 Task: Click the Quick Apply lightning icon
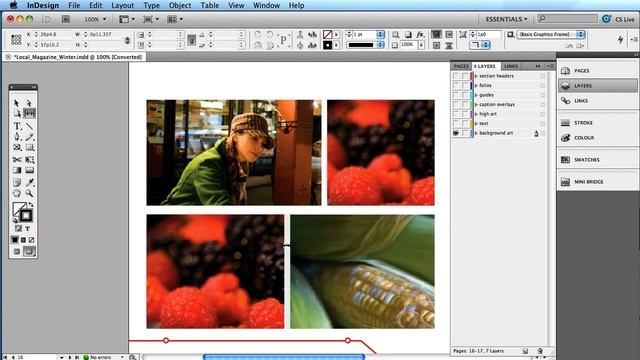[620, 40]
